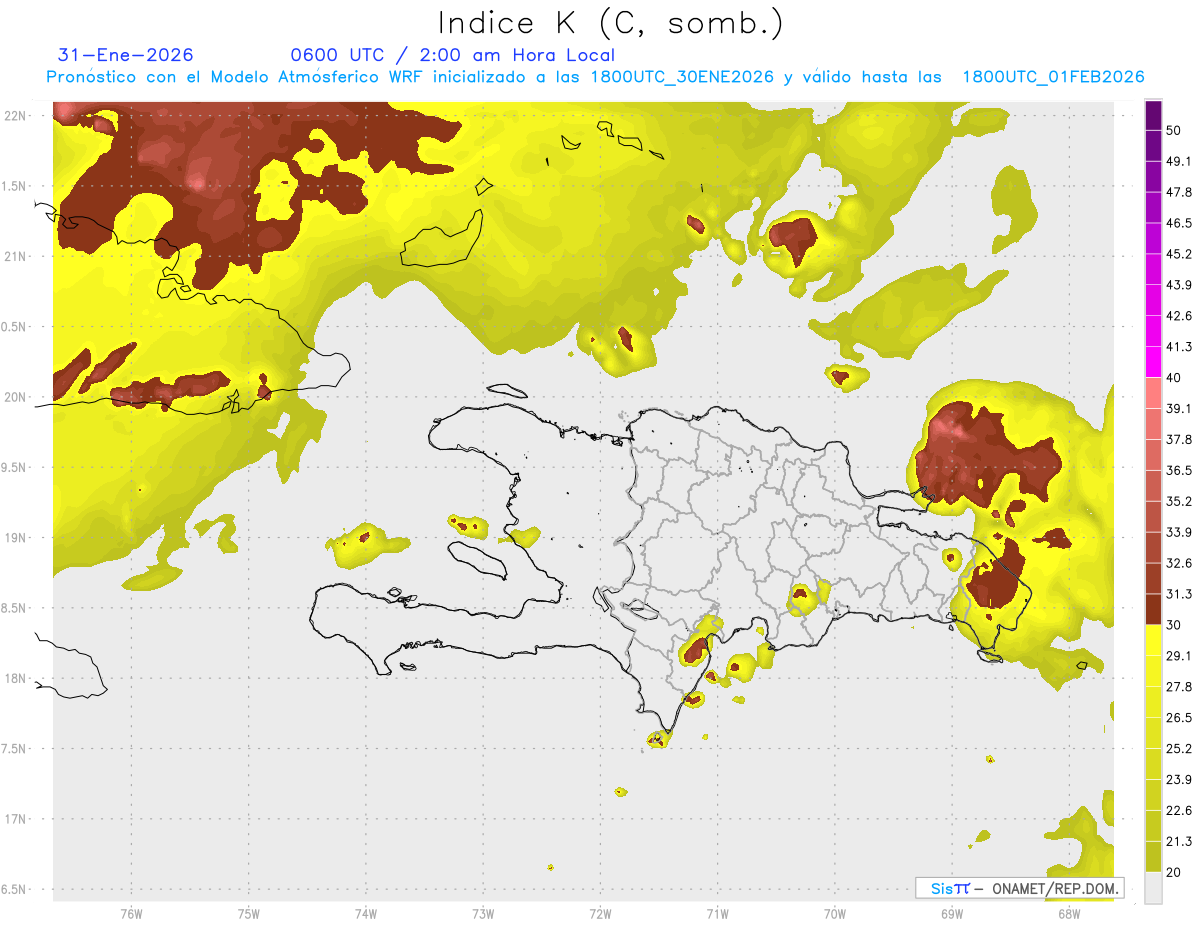Image resolution: width=1200 pixels, height=927 pixels.
Task: Click the '74W' longitude axis label
Action: click(365, 913)
